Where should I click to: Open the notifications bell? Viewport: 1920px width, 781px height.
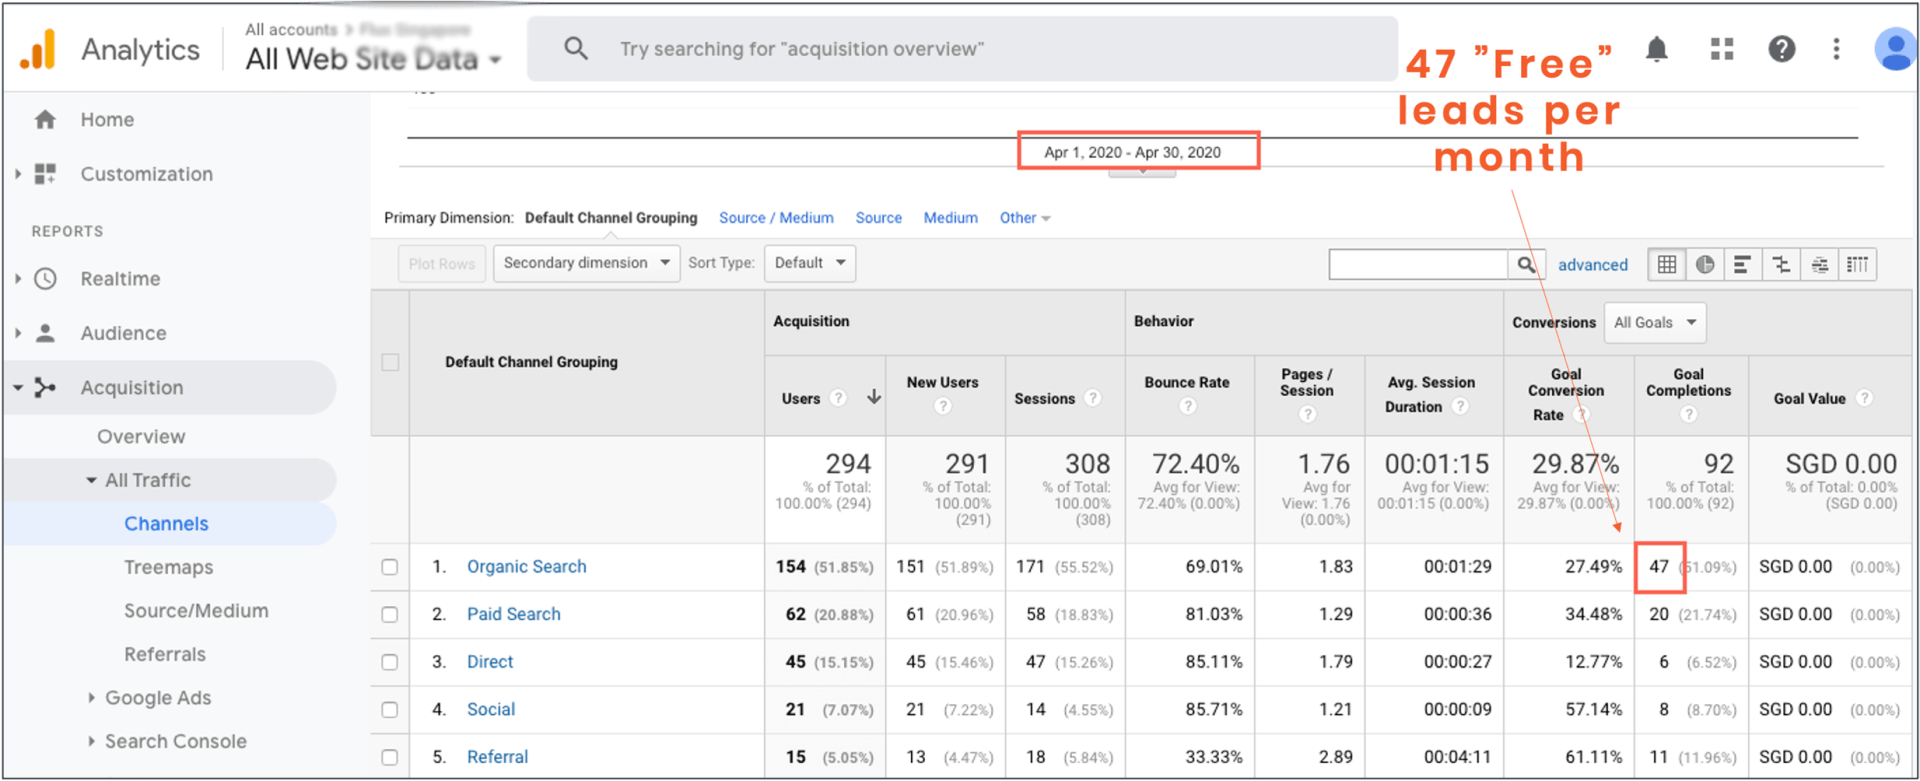[1656, 49]
